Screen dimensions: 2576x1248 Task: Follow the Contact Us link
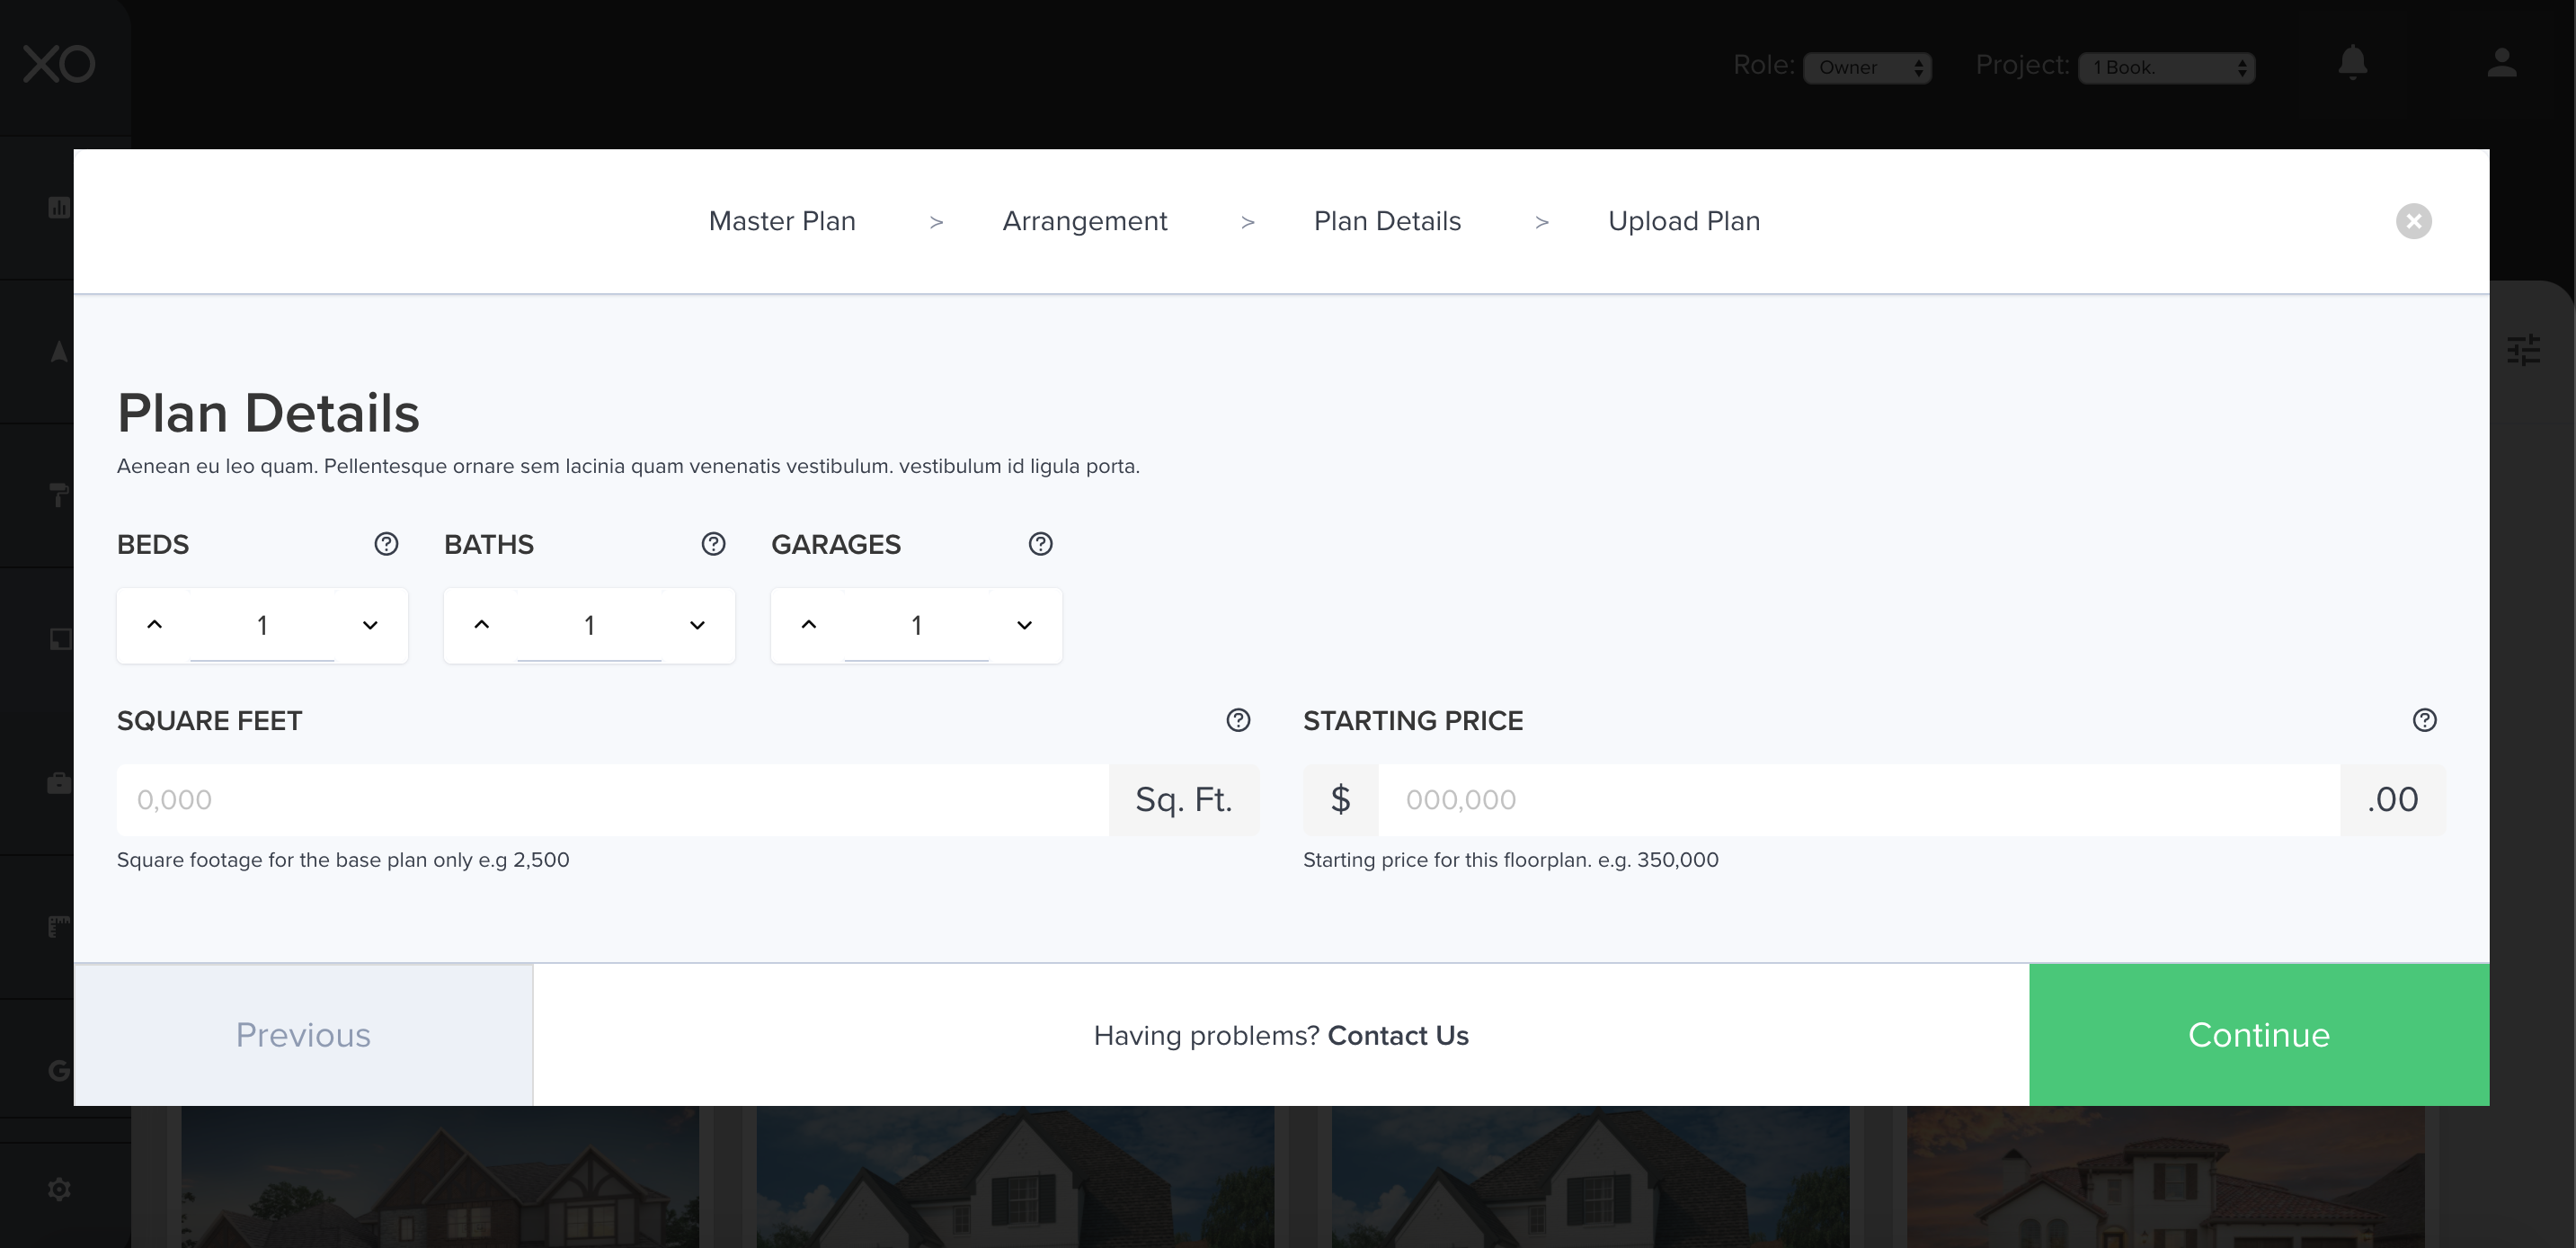(x=1397, y=1035)
